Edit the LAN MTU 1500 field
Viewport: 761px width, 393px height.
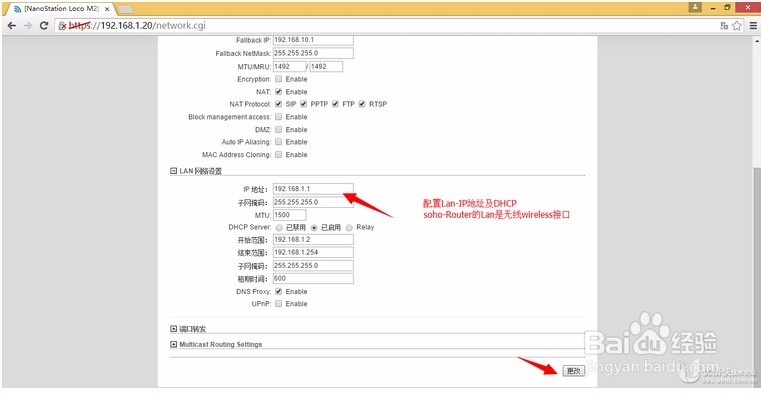coord(289,214)
